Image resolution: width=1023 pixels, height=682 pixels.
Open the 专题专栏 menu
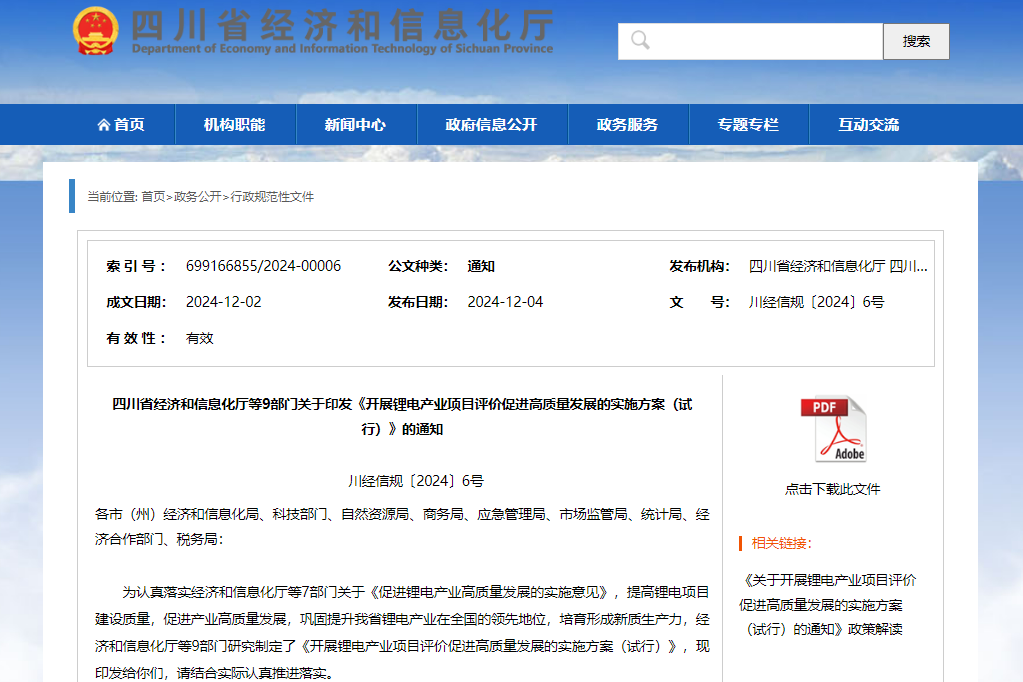click(x=749, y=123)
